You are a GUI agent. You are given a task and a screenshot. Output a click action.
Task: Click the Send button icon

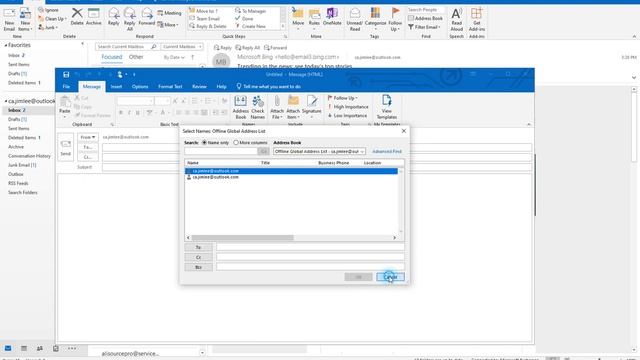tap(66, 148)
